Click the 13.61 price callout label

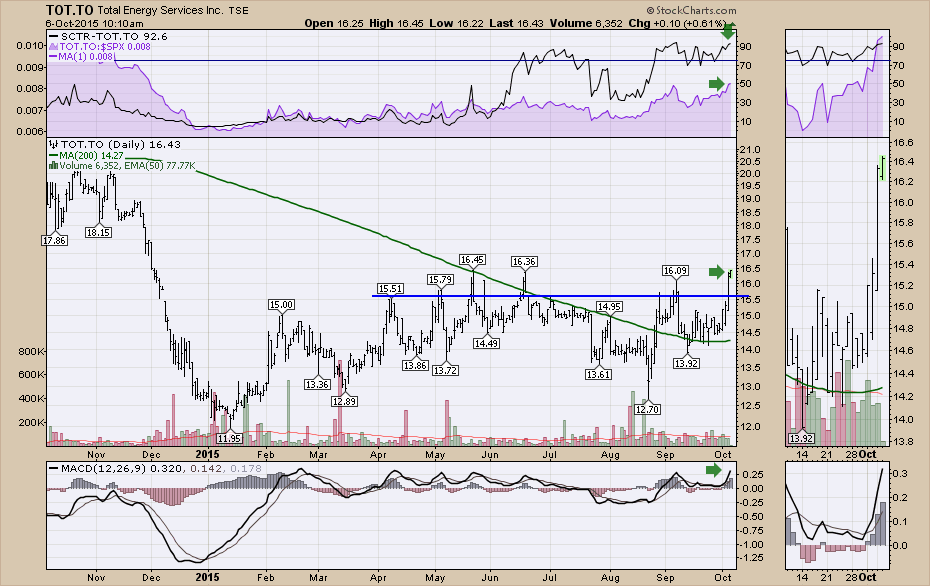click(x=598, y=374)
